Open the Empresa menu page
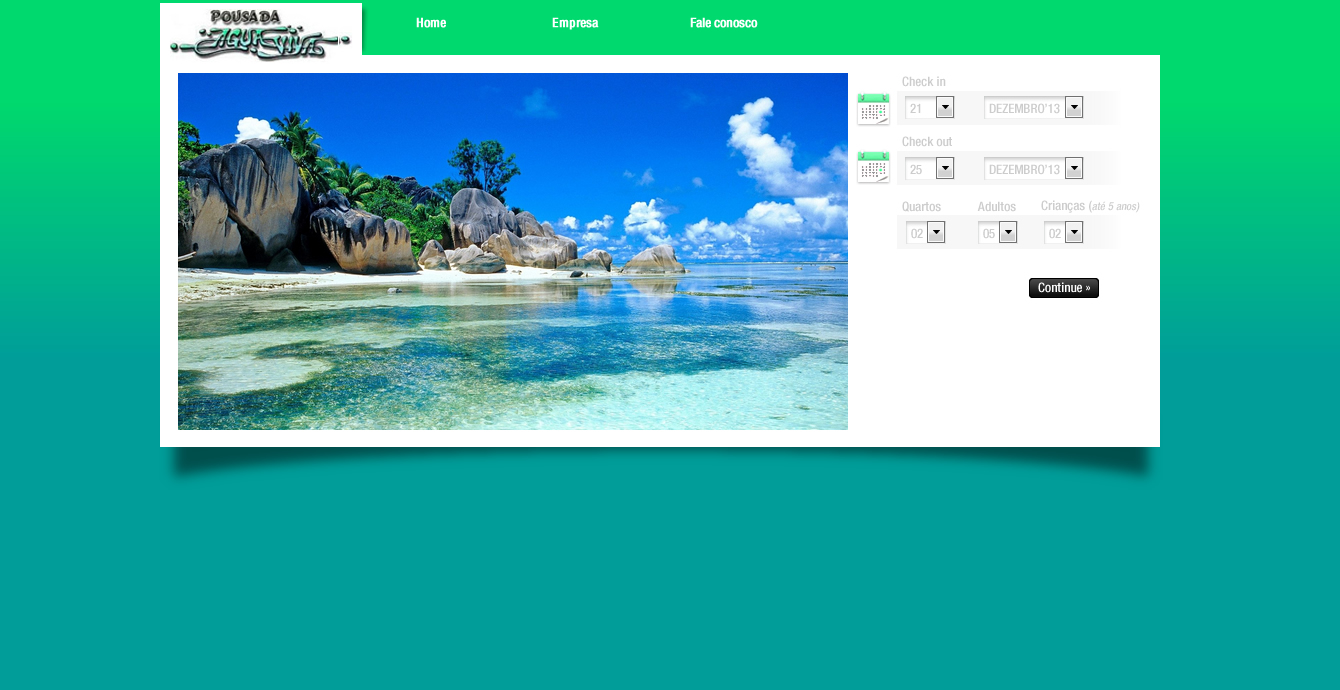 [x=575, y=23]
